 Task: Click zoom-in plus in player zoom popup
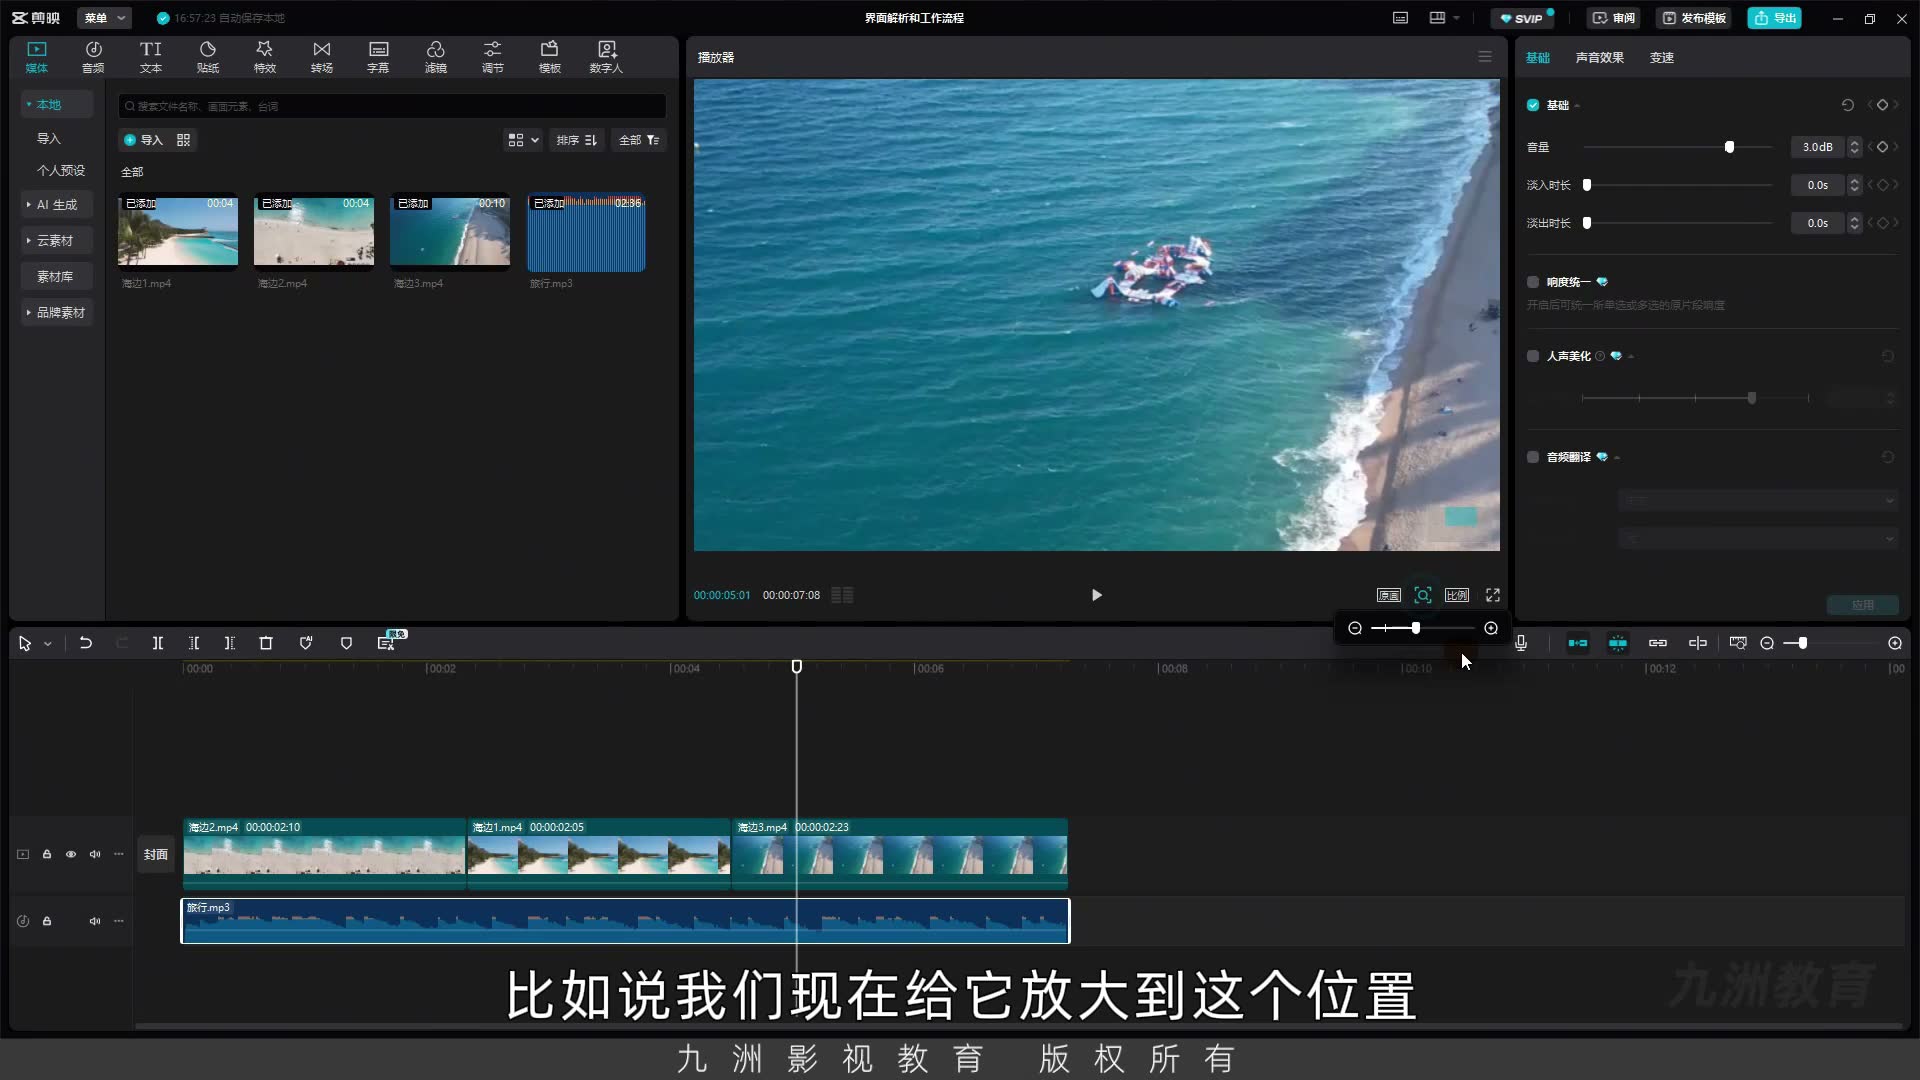click(1491, 628)
